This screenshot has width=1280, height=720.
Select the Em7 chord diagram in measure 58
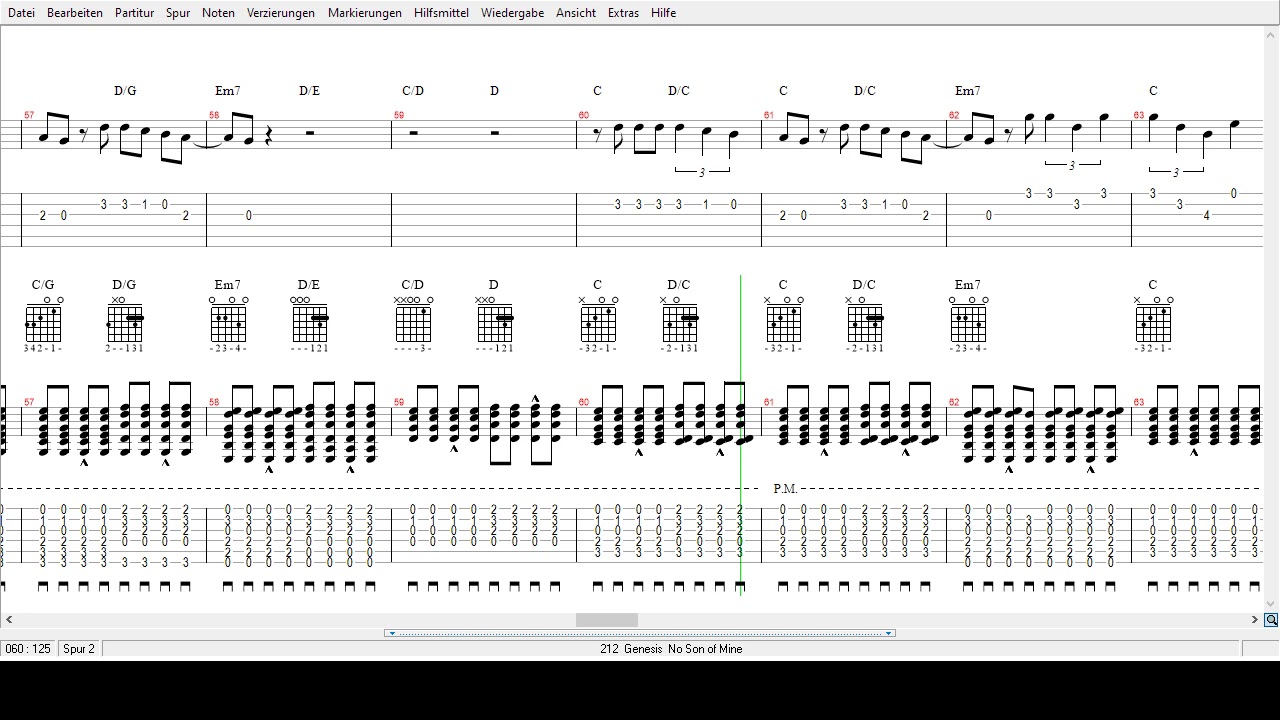coord(228,320)
